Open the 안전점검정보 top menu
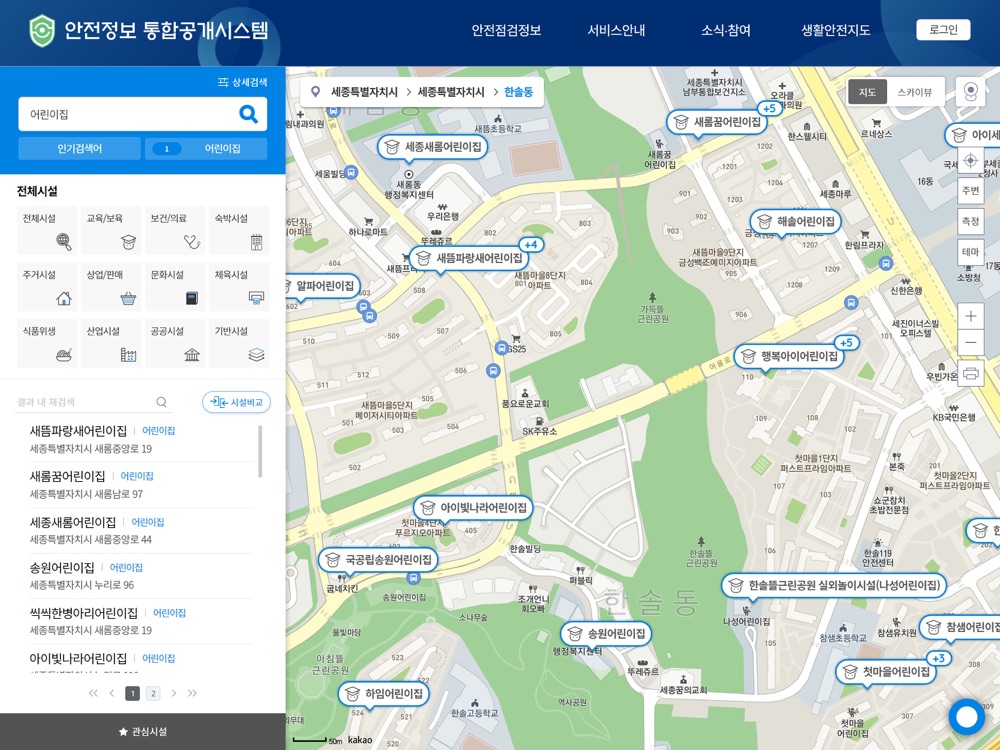This screenshot has width=1000, height=750. click(506, 30)
